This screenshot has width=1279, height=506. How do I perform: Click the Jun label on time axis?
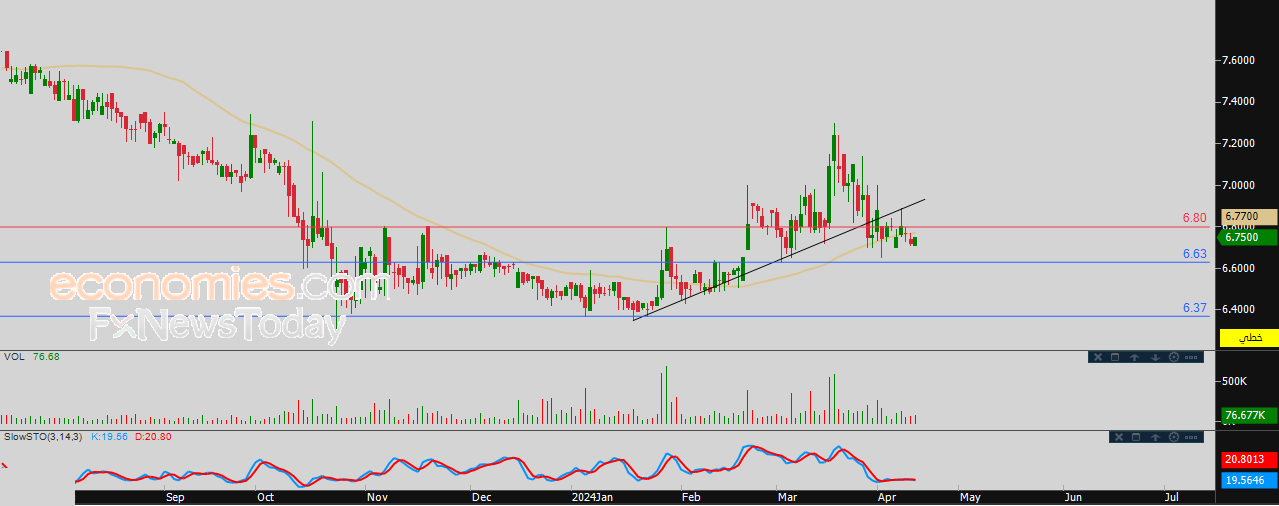point(1073,496)
